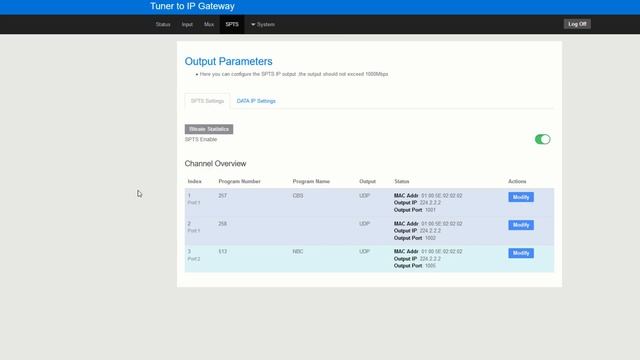Image resolution: width=640 pixels, height=360 pixels.
Task: Click the Index column header
Action: coord(195,181)
